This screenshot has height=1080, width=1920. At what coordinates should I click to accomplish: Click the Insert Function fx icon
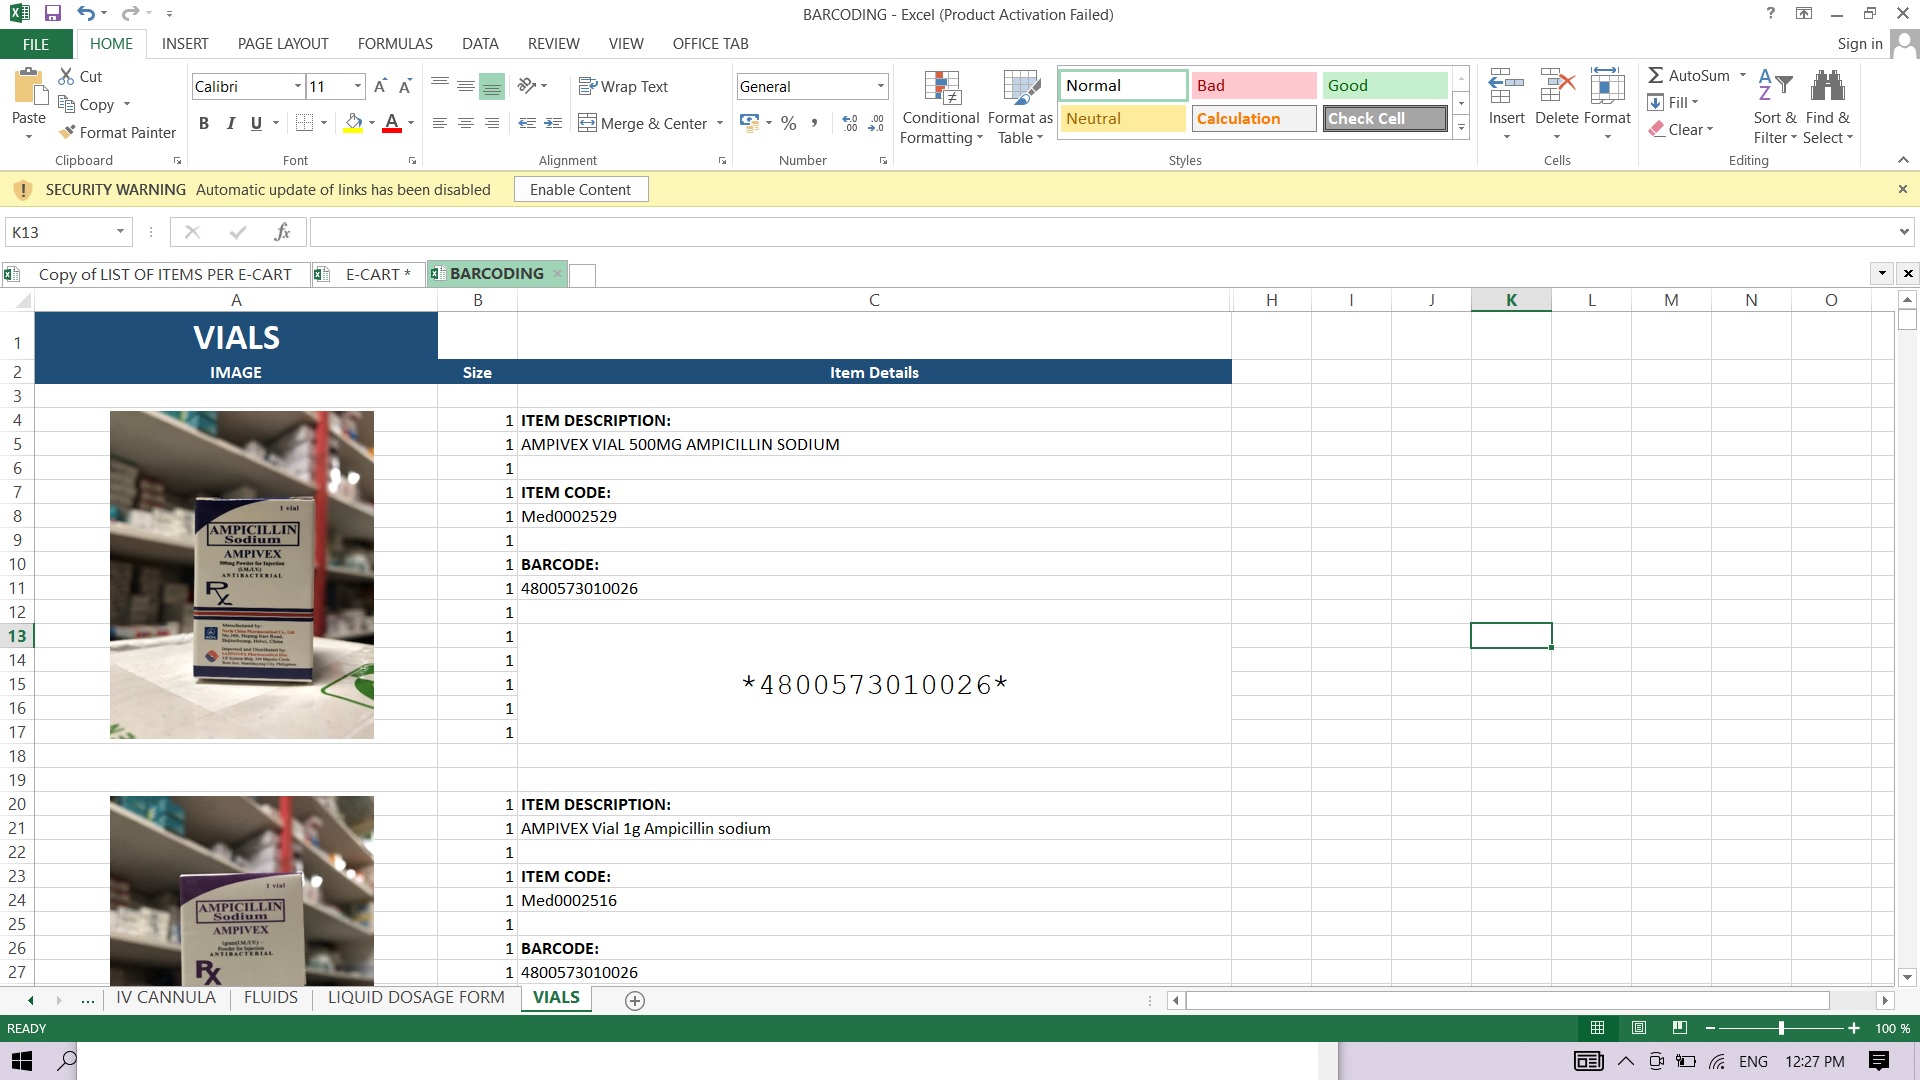tap(282, 232)
